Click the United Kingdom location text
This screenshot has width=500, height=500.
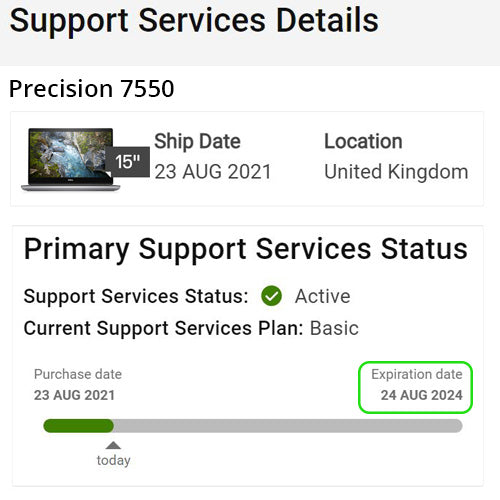point(396,172)
